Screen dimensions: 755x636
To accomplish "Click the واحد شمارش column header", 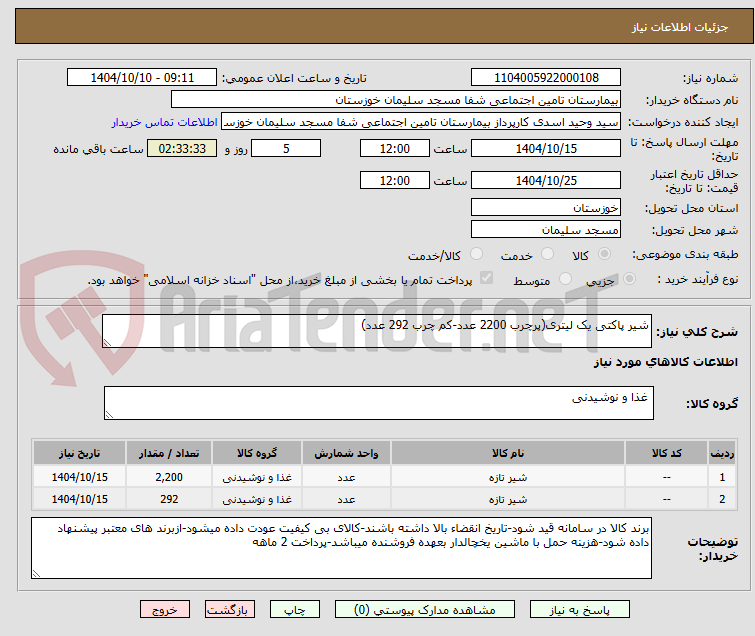I will point(346,453).
